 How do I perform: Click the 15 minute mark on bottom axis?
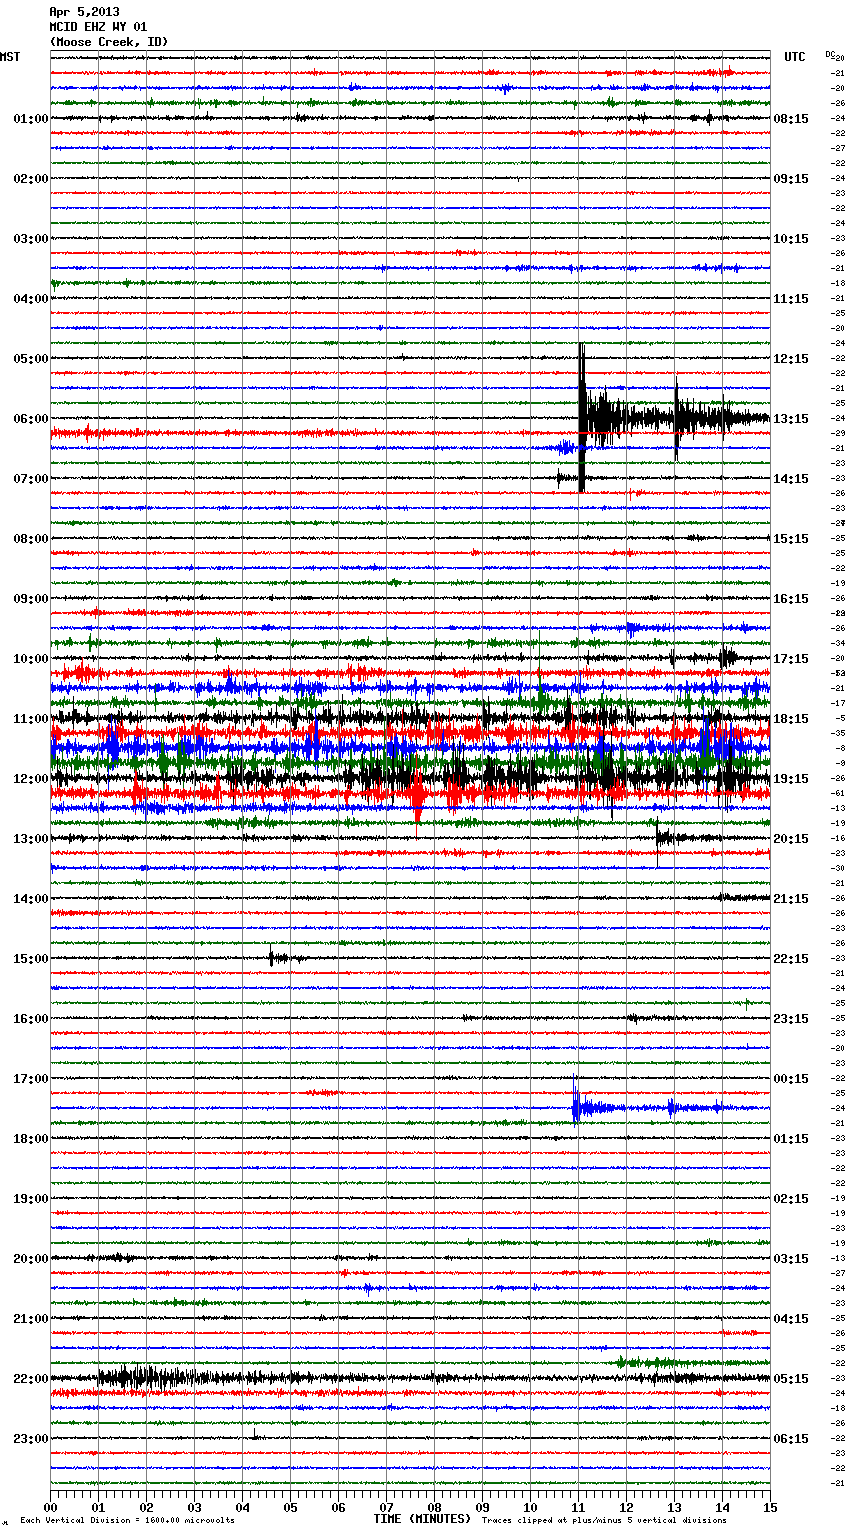point(770,1507)
